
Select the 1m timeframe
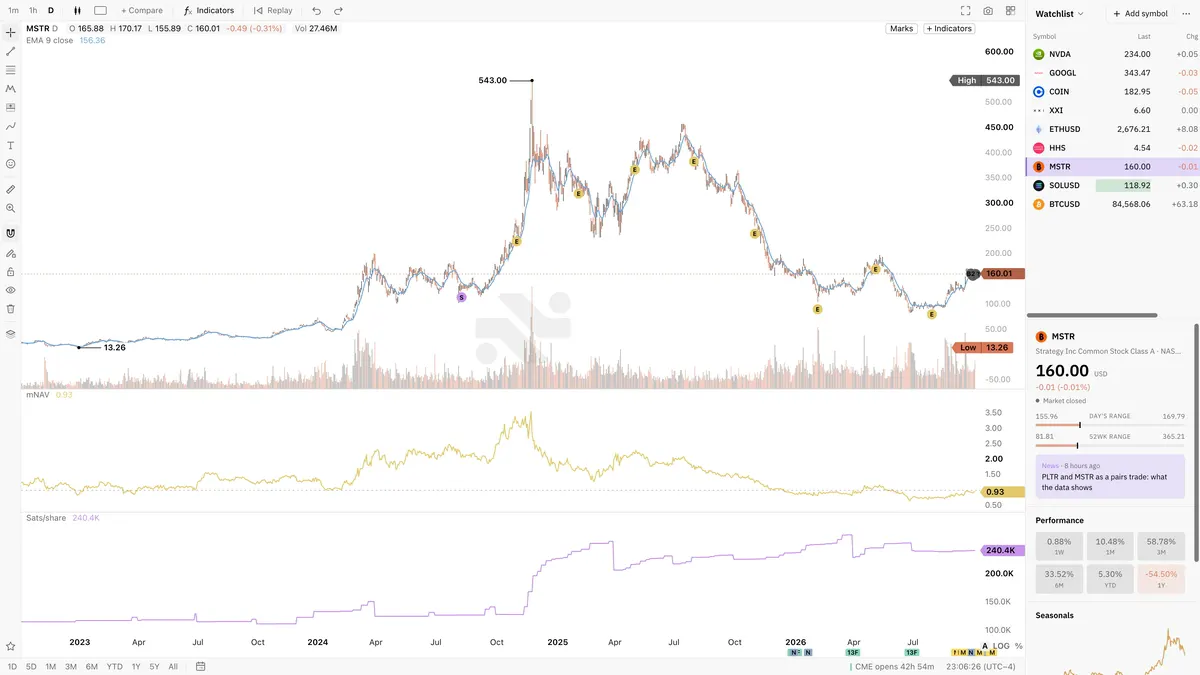click(x=13, y=11)
